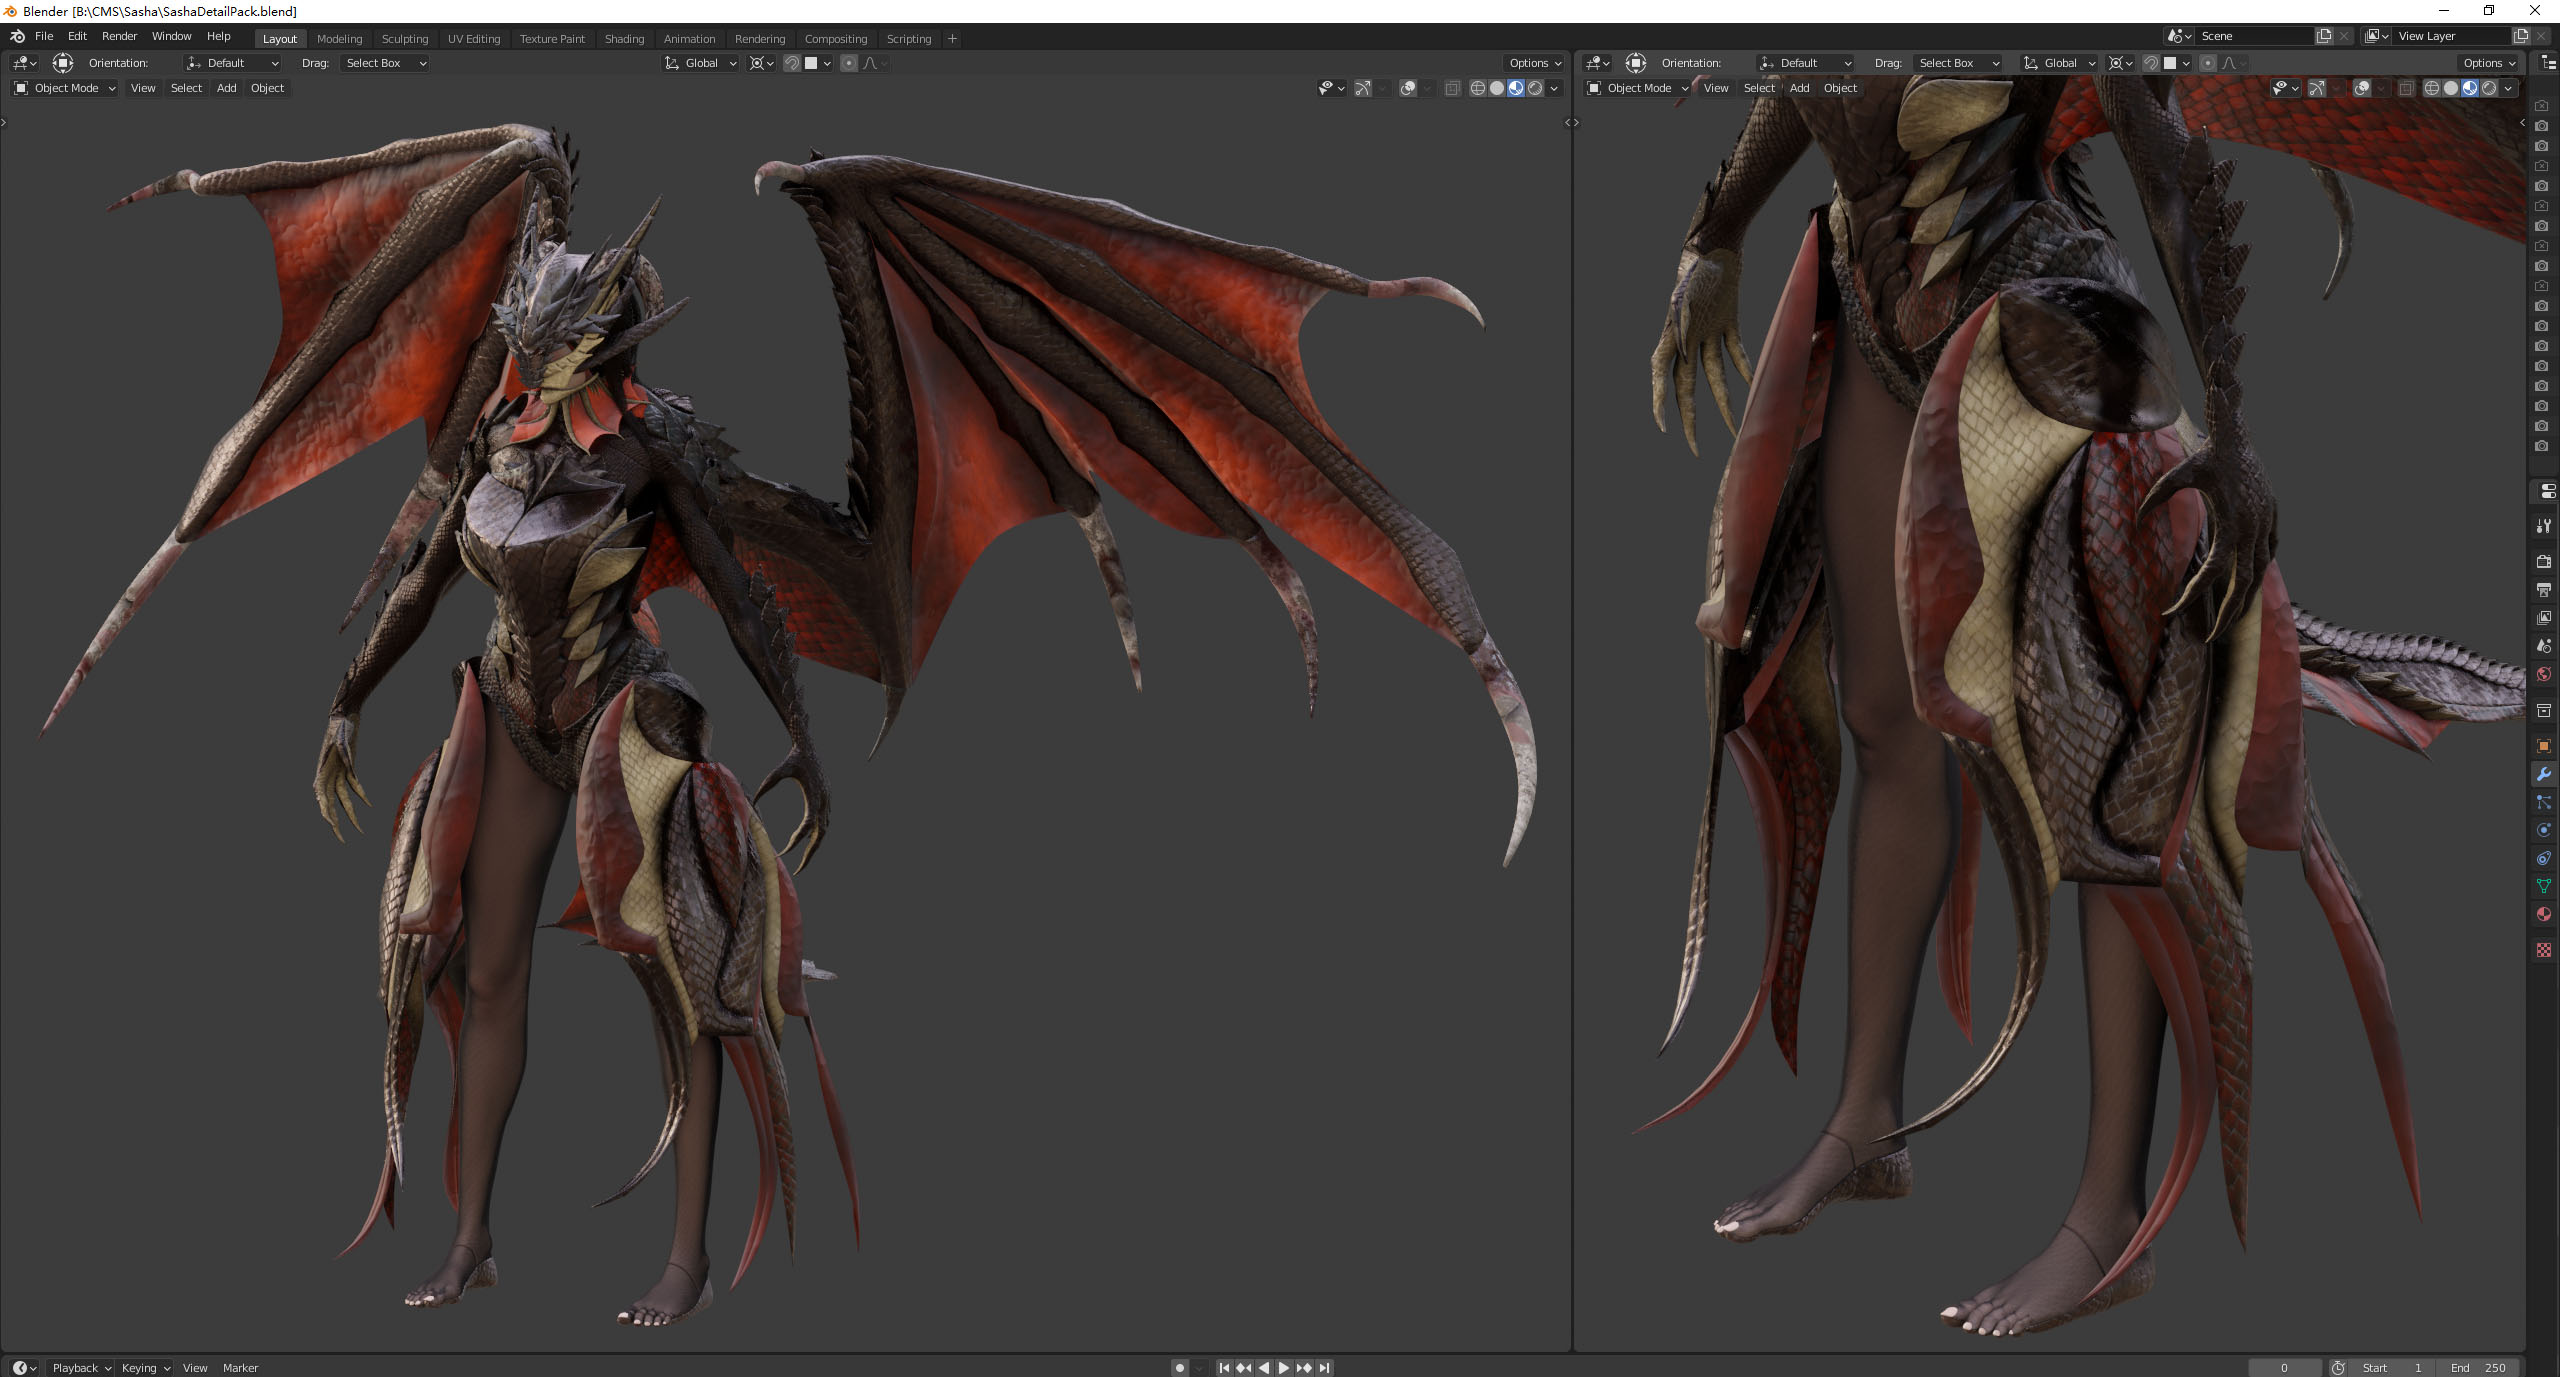
Task: Open Particles properties tab
Action: point(2544,802)
